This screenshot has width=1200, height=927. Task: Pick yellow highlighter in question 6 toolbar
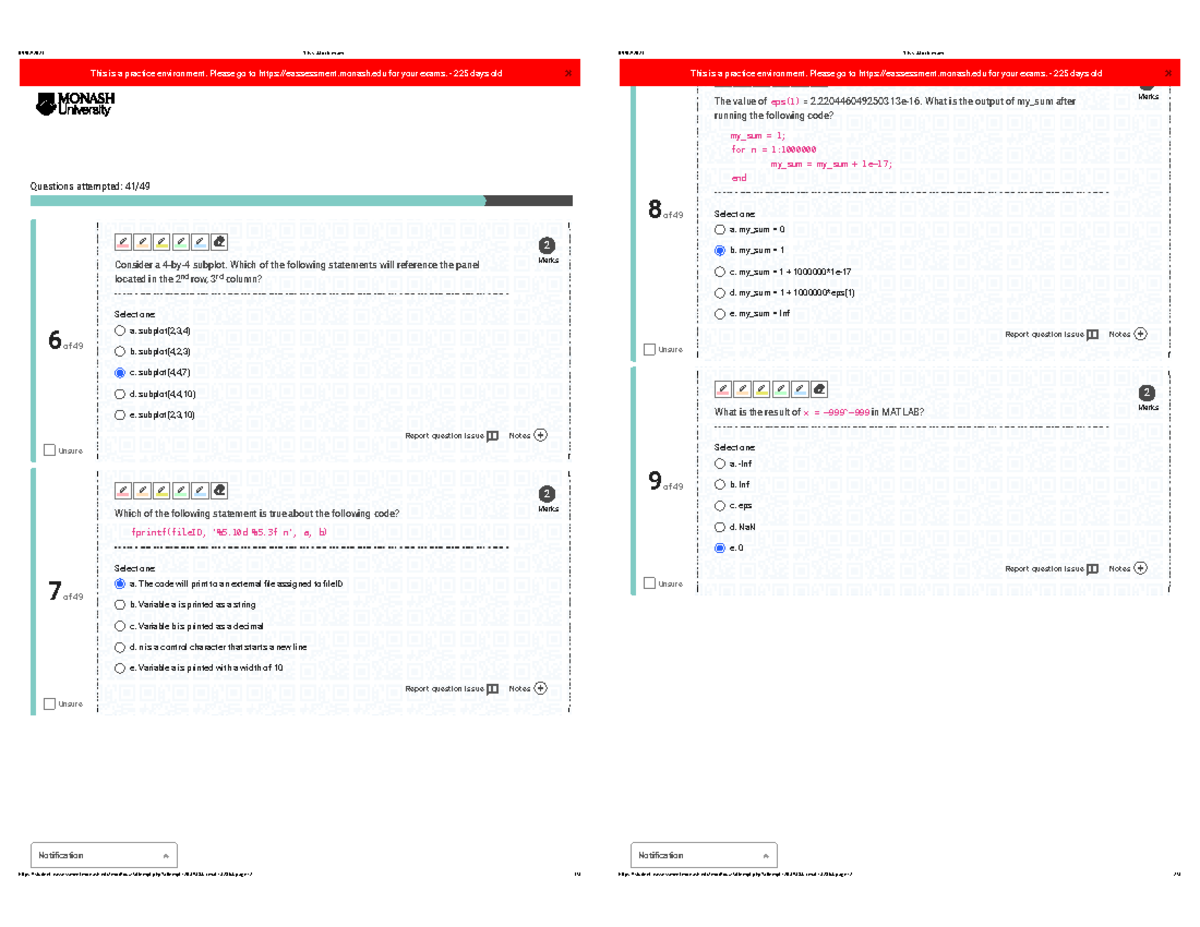(162, 242)
